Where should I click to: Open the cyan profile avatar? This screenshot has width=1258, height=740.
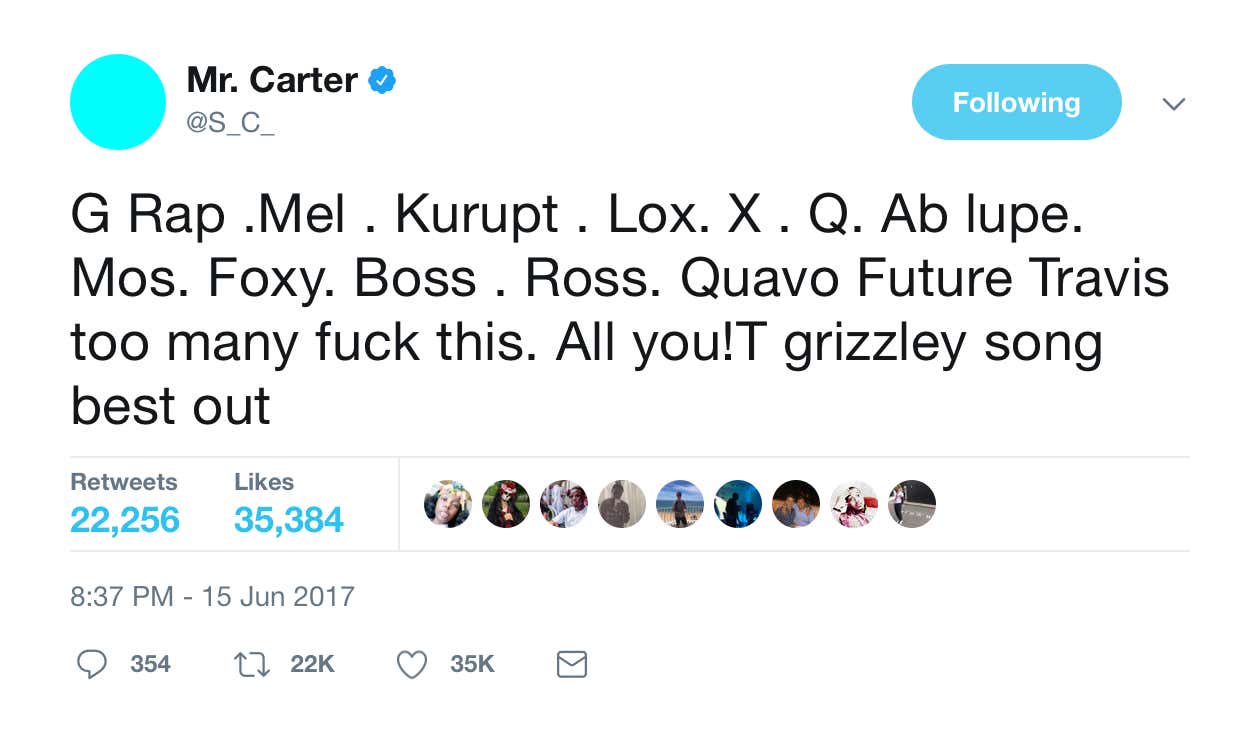point(118,102)
